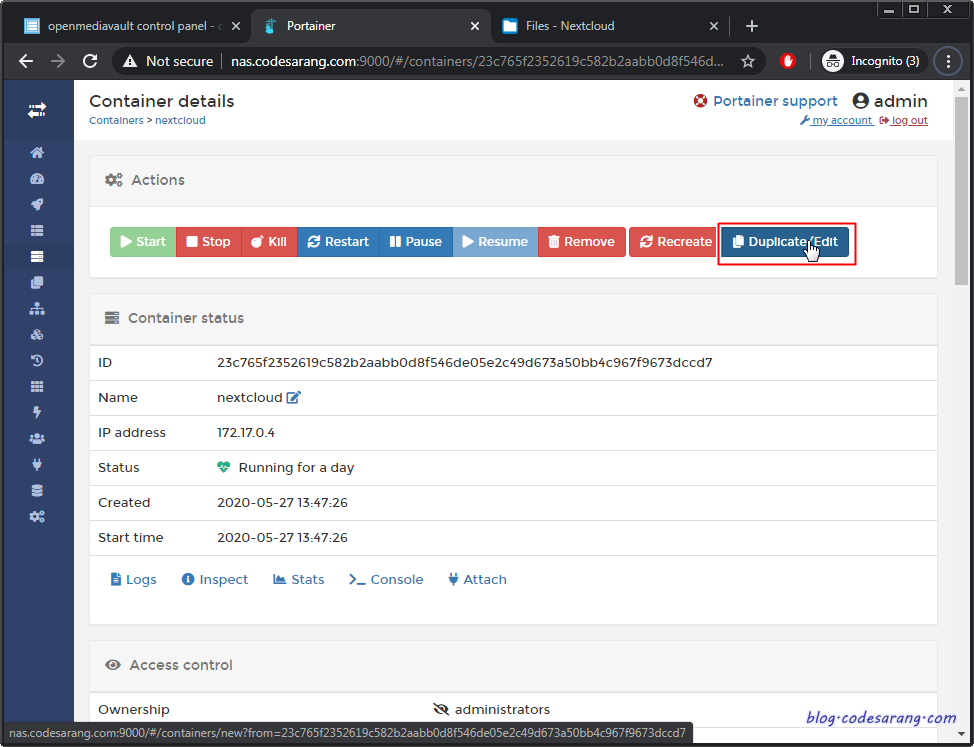The width and height of the screenshot is (974, 747).
Task: Restart the container
Action: click(x=338, y=242)
